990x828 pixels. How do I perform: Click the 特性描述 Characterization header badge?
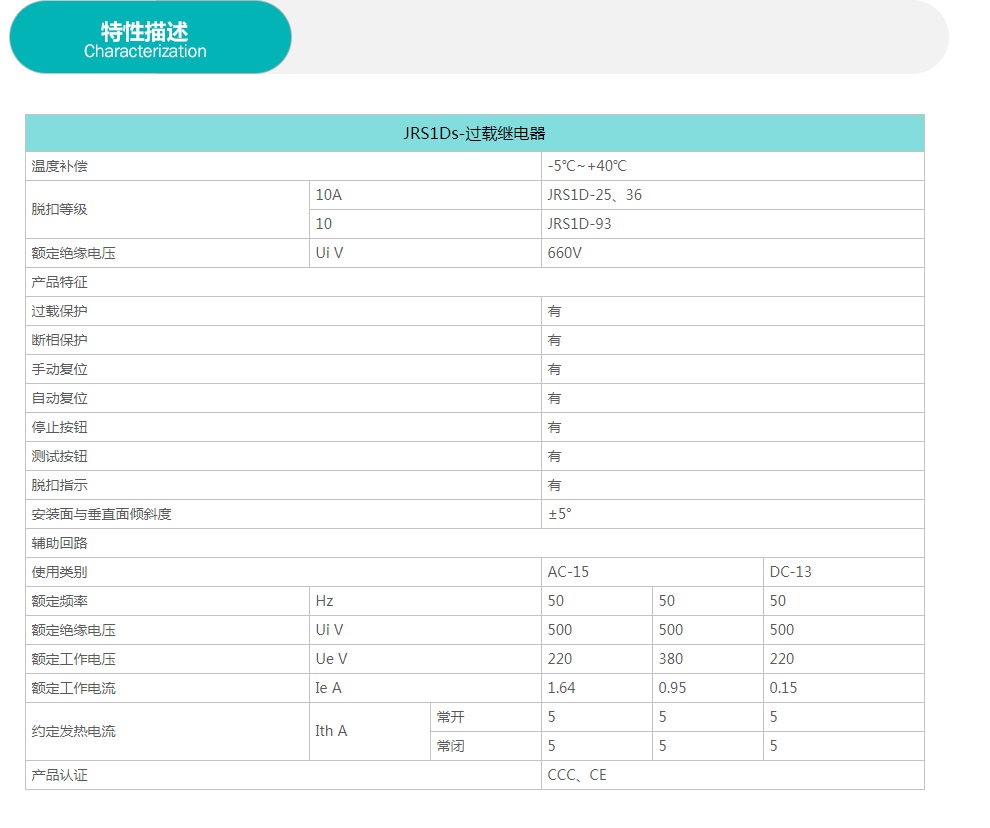point(150,38)
